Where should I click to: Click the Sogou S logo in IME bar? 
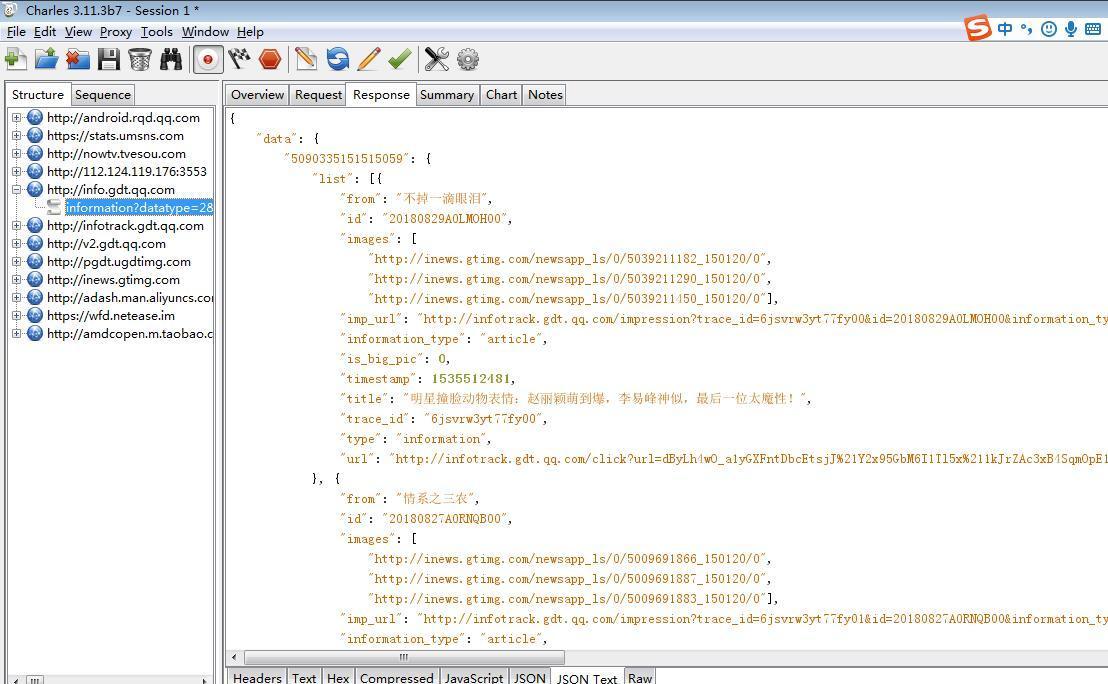point(979,28)
